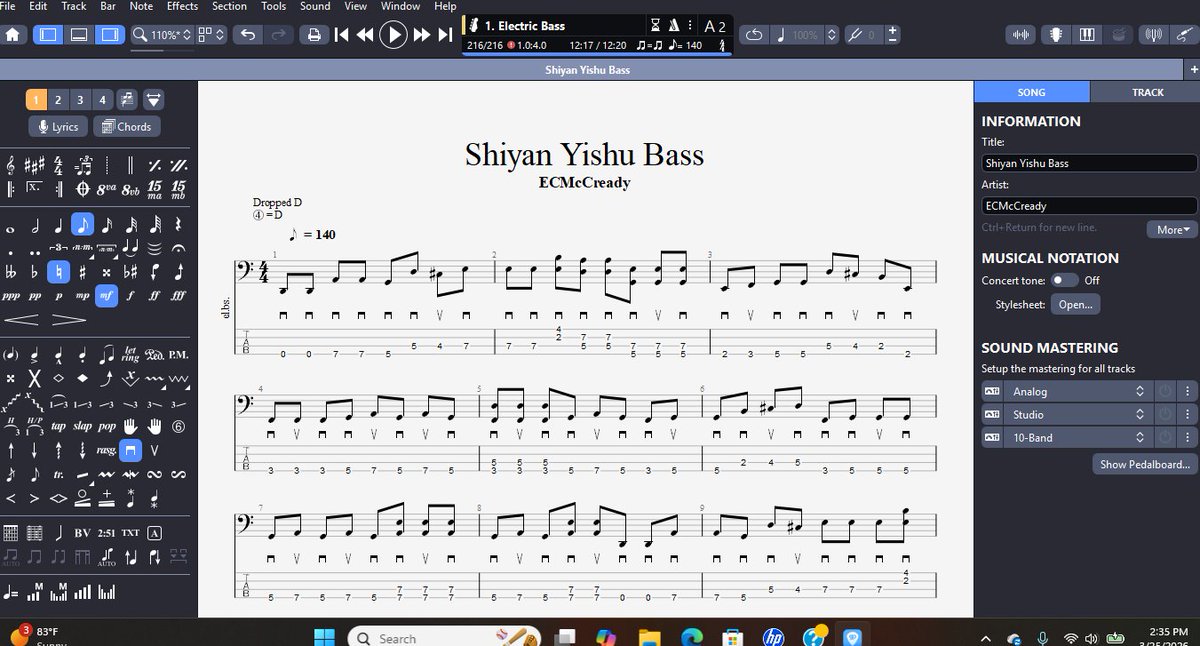The height and width of the screenshot is (646, 1200).
Task: Set dynamic to mezzo-forte mf
Action: pyautogui.click(x=107, y=296)
